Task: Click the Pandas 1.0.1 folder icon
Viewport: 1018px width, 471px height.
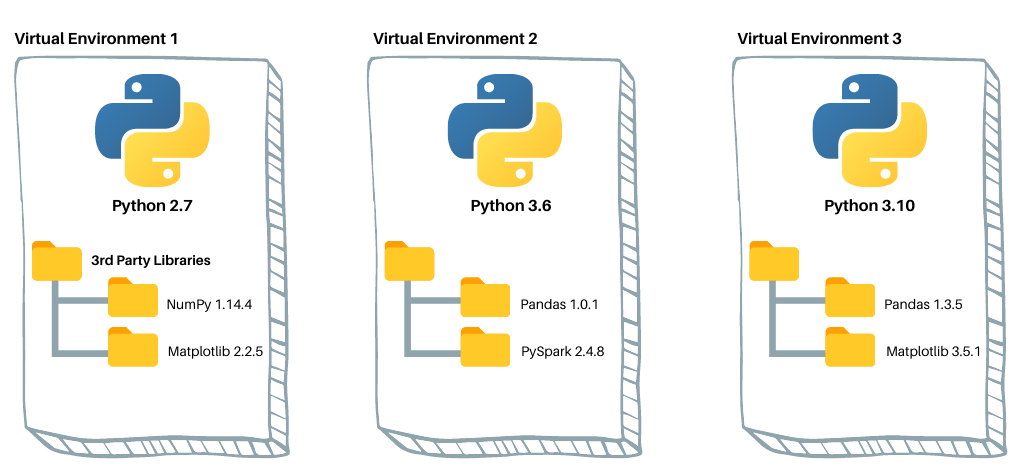Action: pyautogui.click(x=485, y=299)
